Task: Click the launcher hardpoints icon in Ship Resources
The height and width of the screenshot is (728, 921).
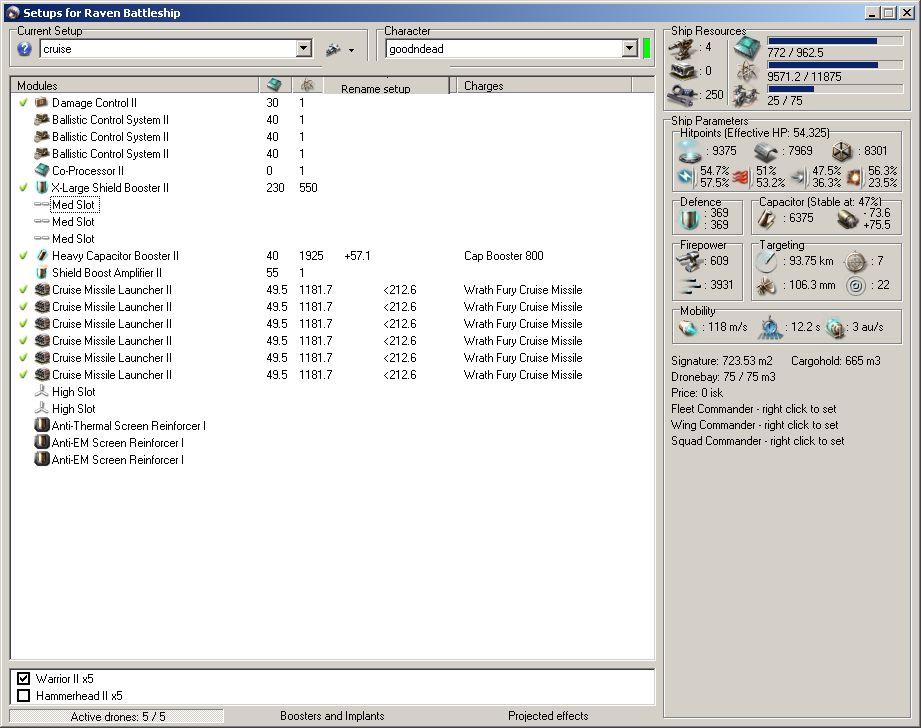Action: [x=683, y=72]
